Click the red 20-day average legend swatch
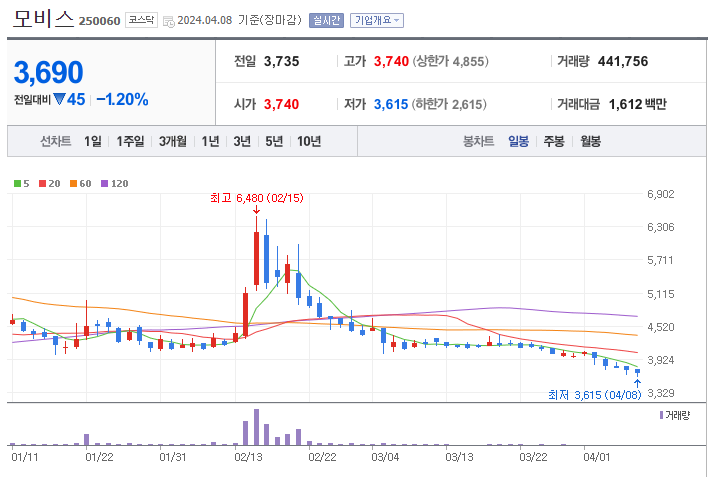 (x=42, y=183)
